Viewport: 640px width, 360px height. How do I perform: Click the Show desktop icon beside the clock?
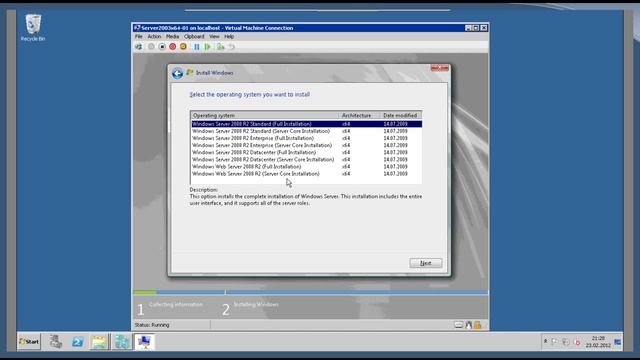point(618,342)
